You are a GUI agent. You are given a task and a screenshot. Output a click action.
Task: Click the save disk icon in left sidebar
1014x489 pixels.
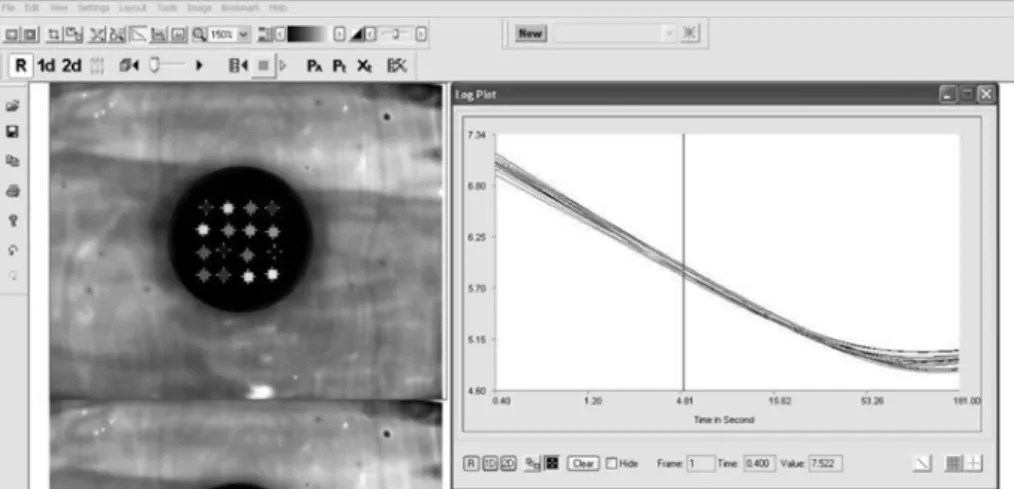click(12, 132)
